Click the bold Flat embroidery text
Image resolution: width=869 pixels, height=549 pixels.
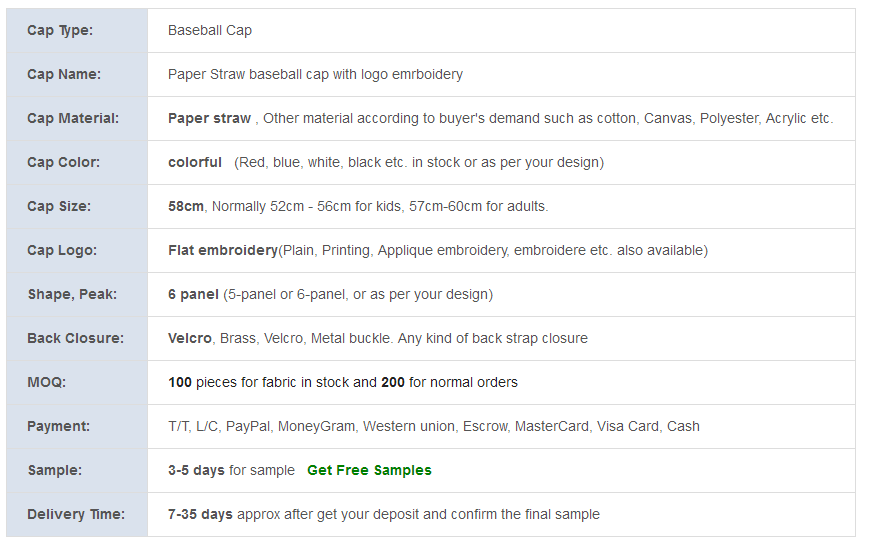coord(223,250)
